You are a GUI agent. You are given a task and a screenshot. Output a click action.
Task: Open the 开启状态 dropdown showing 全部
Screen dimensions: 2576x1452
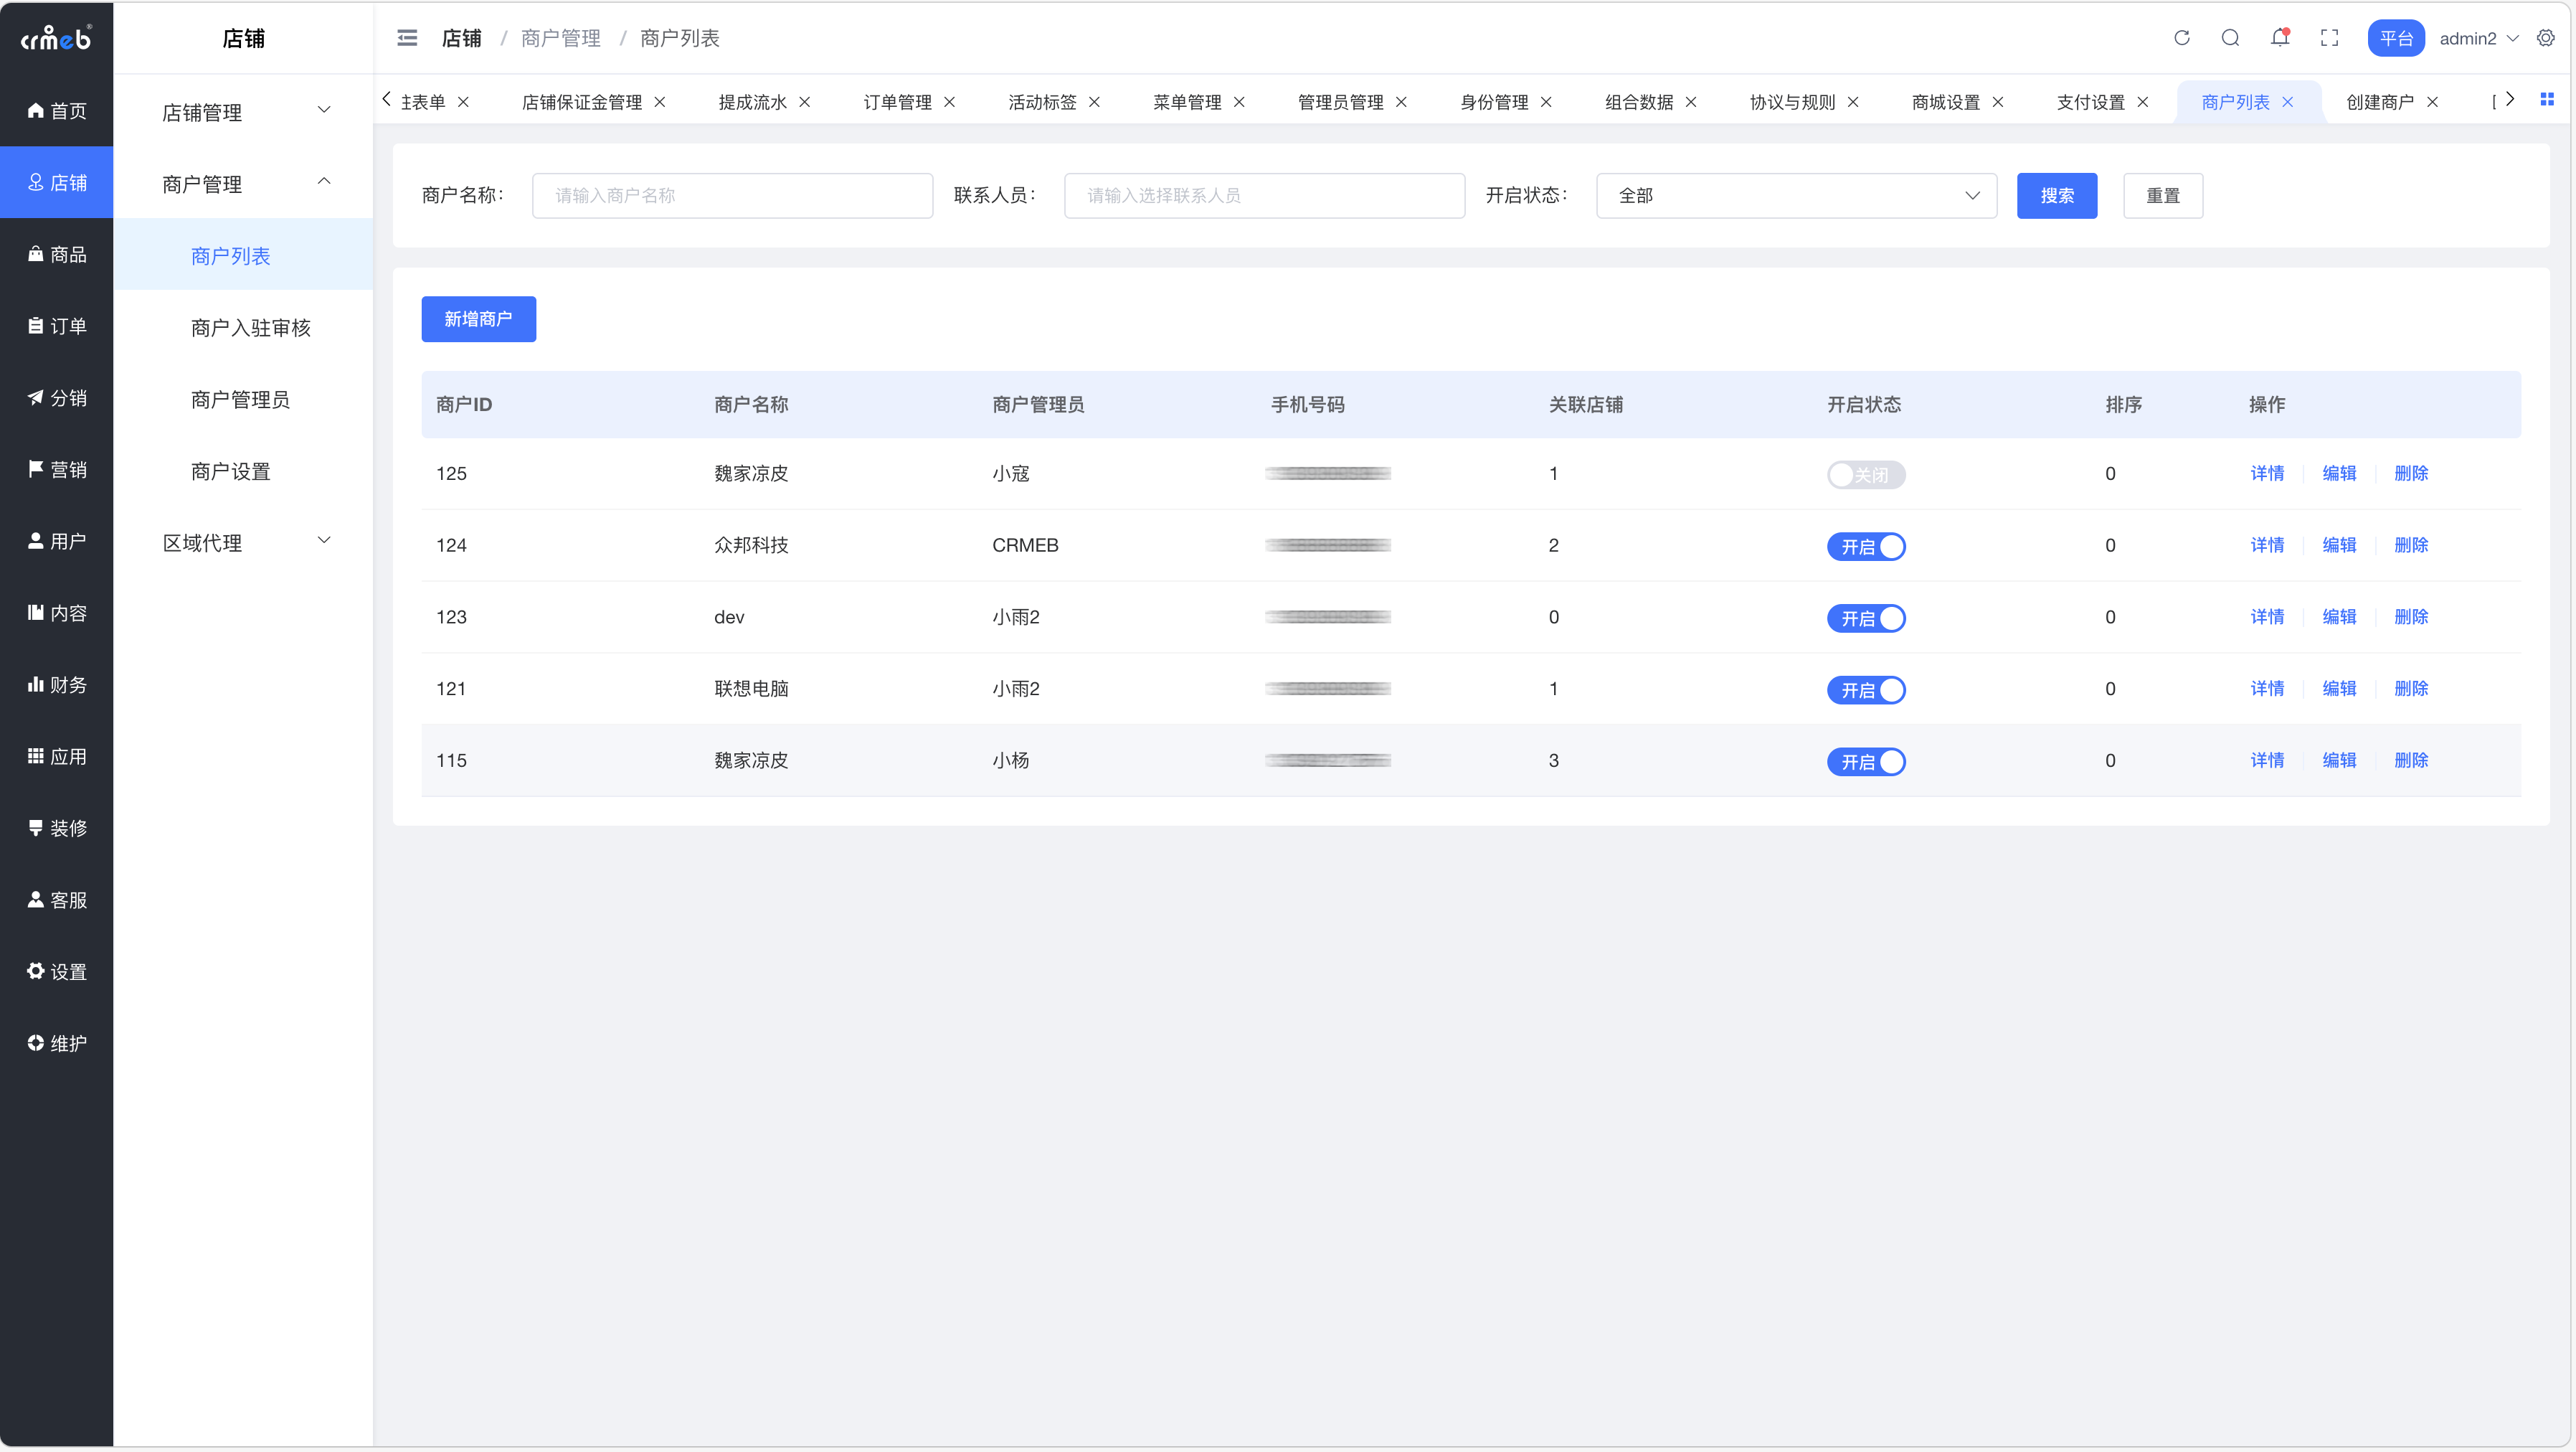point(1796,196)
